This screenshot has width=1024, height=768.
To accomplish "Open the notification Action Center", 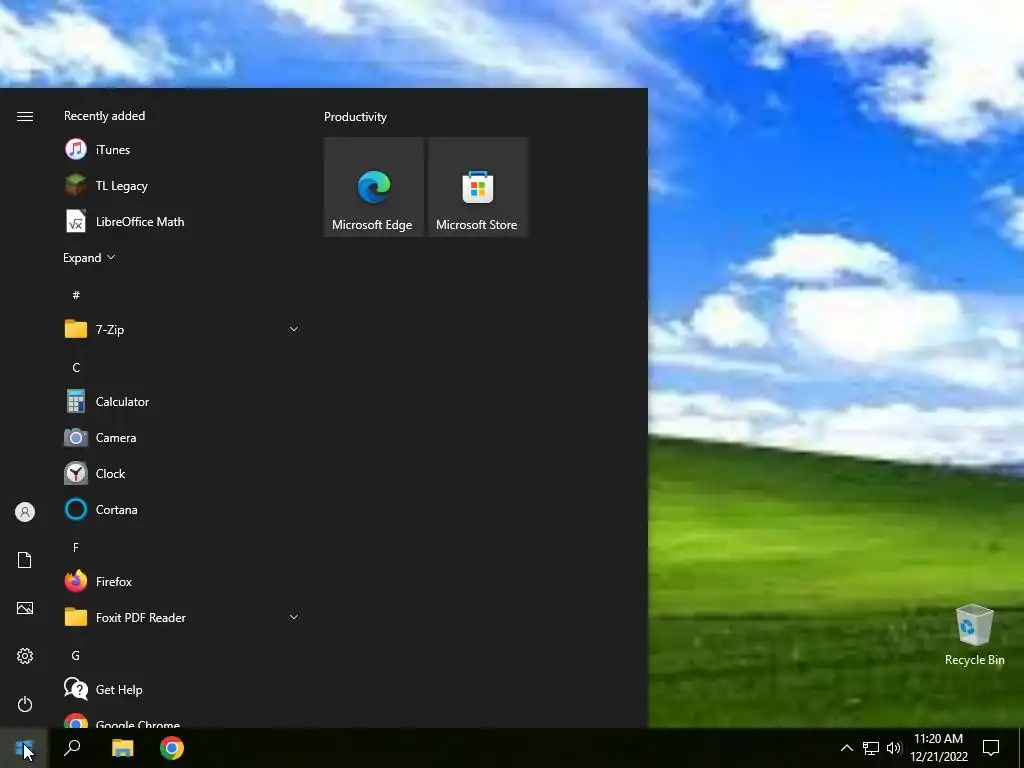I will (x=991, y=748).
